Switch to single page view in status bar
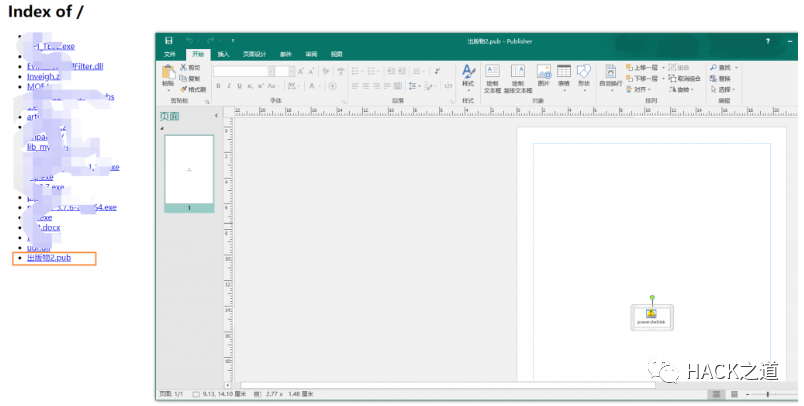The width and height of the screenshot is (804, 406). click(717, 394)
